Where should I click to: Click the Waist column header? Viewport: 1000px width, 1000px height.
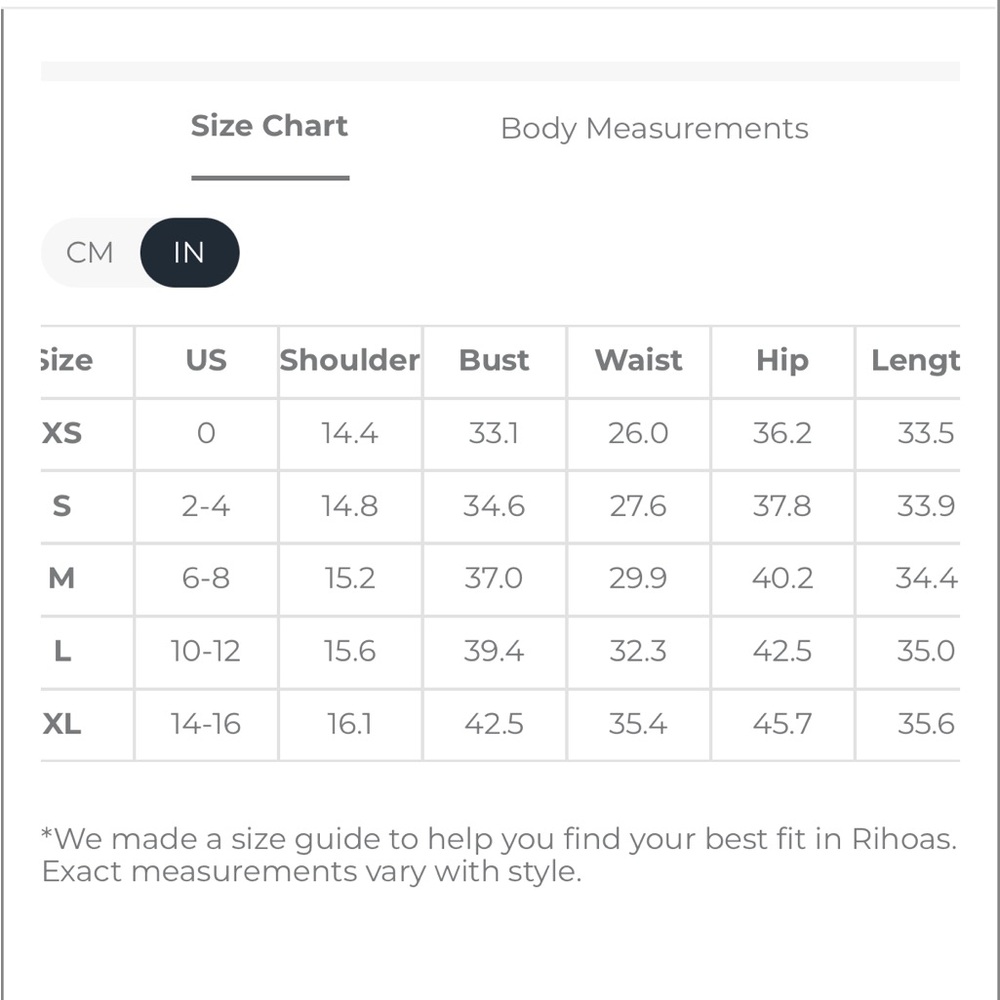coord(638,360)
